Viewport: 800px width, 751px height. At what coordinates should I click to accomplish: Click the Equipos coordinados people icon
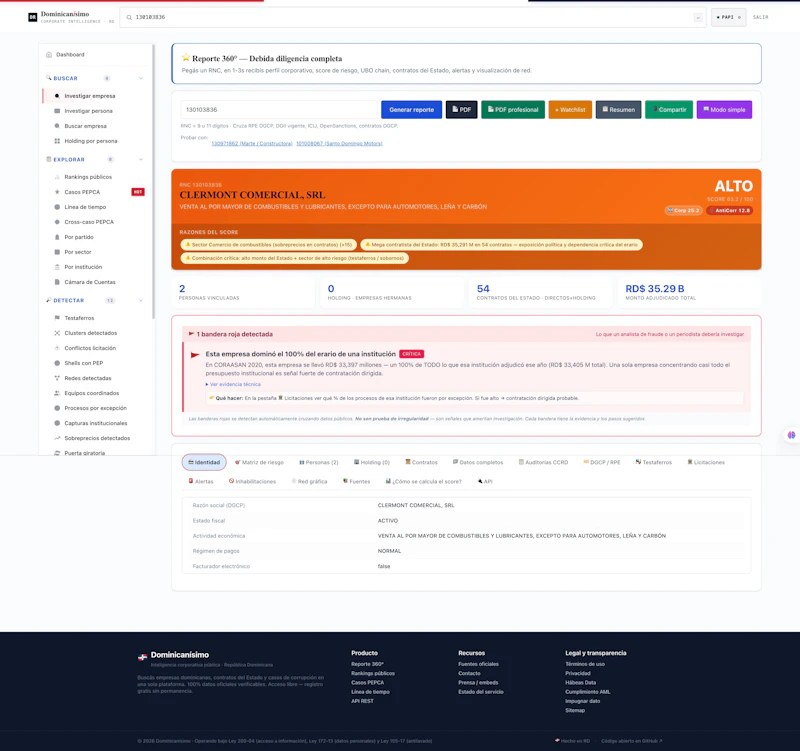coord(57,393)
